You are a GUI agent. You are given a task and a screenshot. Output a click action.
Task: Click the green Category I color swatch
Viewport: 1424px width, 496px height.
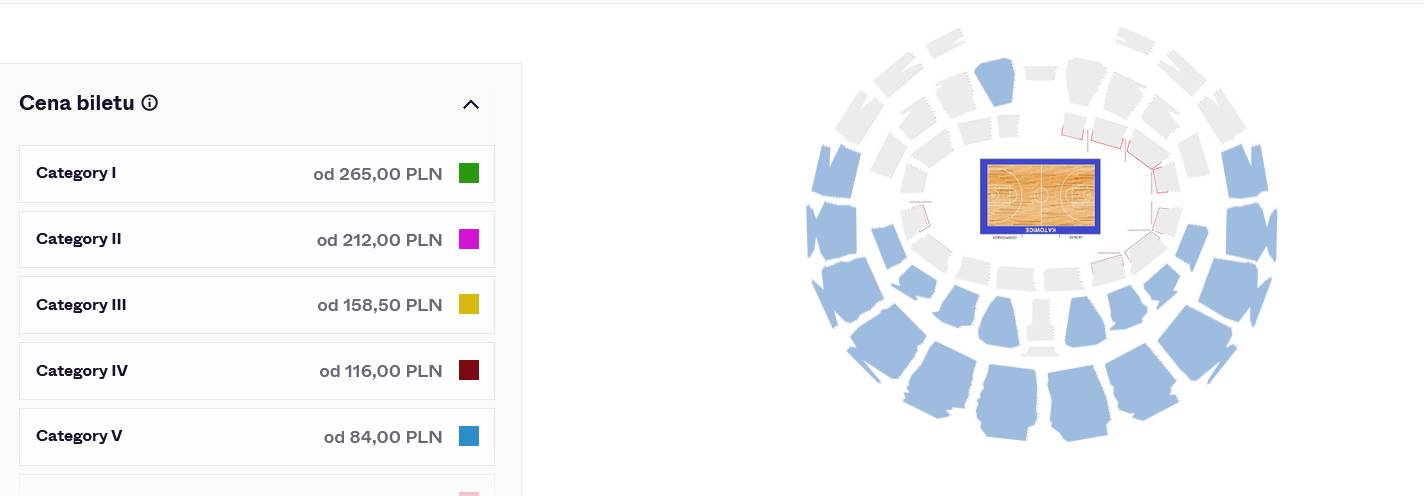(469, 173)
